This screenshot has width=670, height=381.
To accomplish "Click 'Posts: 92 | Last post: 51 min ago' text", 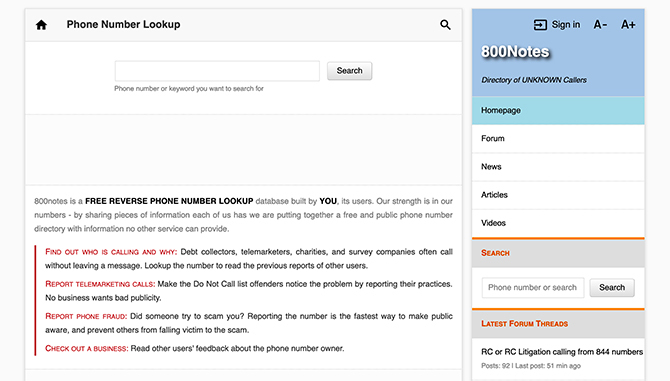I will [531, 366].
